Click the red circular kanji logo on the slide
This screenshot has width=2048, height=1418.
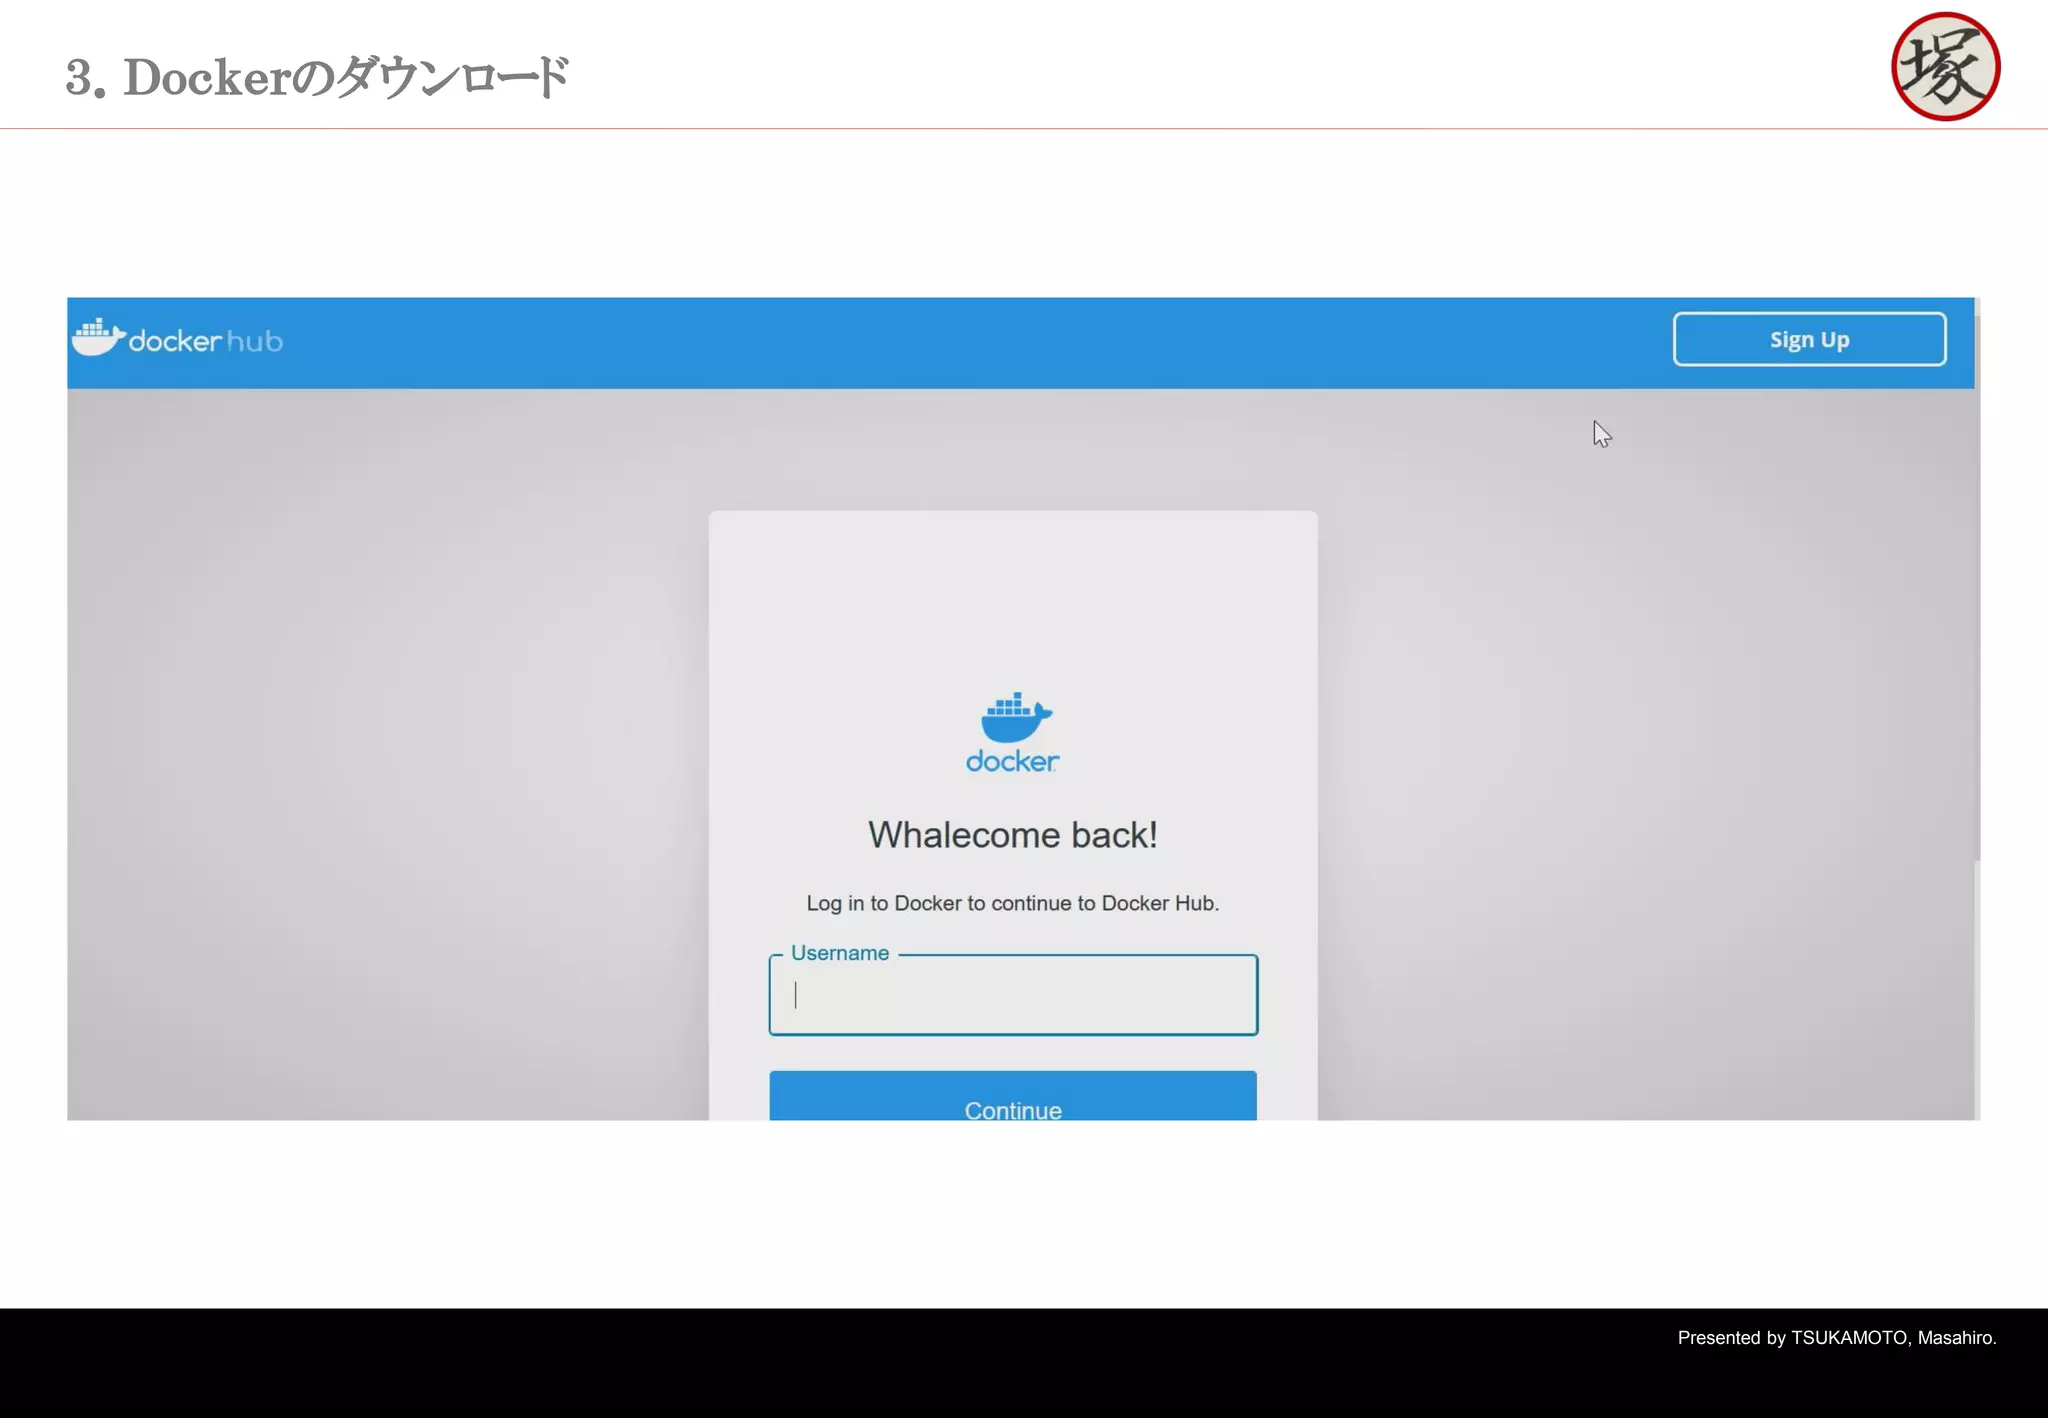(x=1945, y=67)
